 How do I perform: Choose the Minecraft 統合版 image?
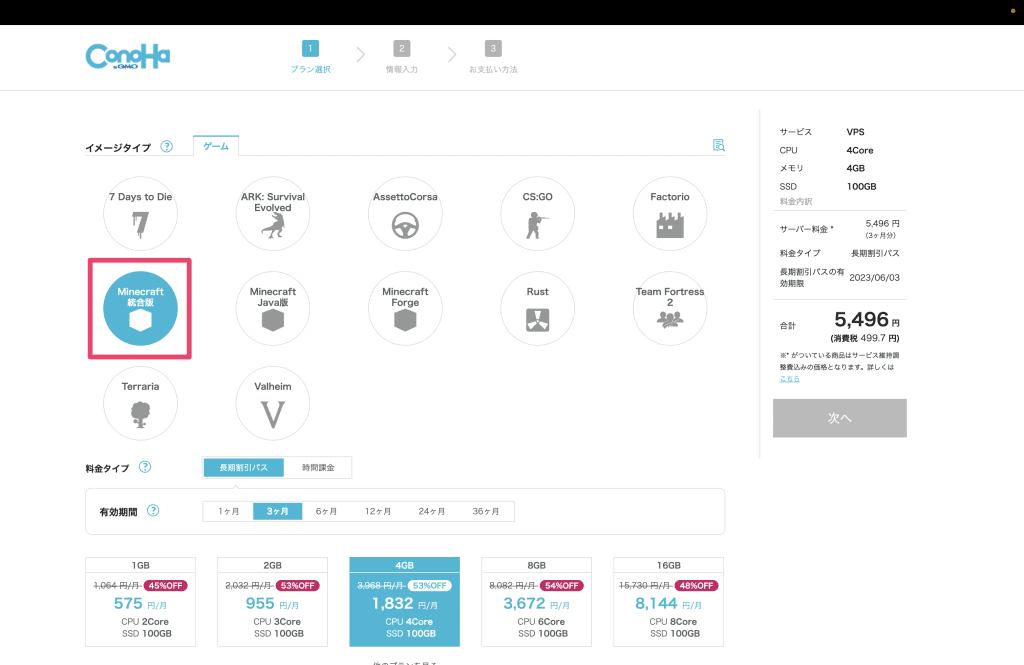tap(140, 308)
